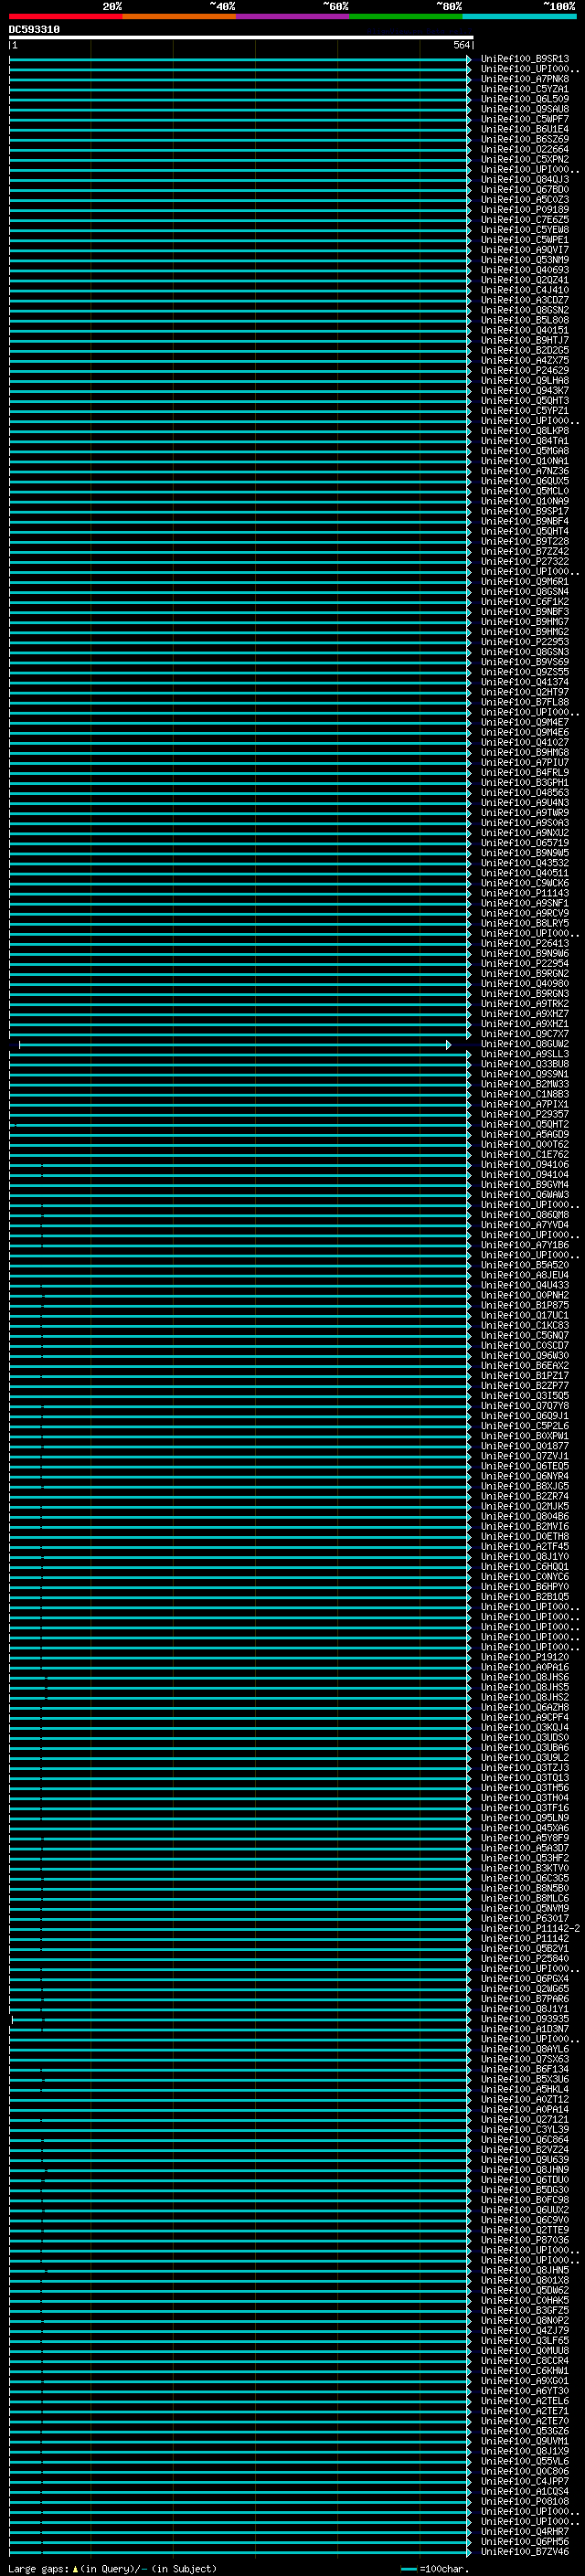Click the shortened alignment bar for UniRef100_Q8GUW2
Screen dimensions: 585x2576
(x=235, y=1044)
